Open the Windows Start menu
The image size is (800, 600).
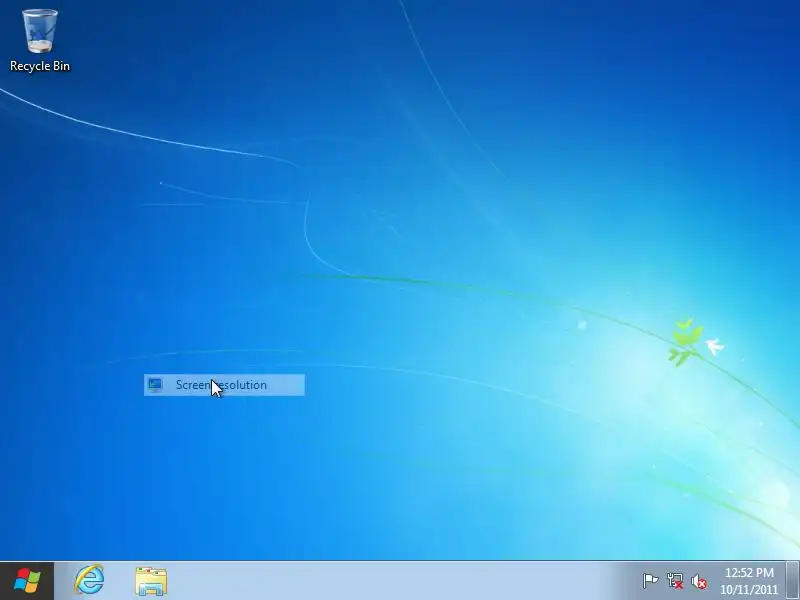pos(27,581)
